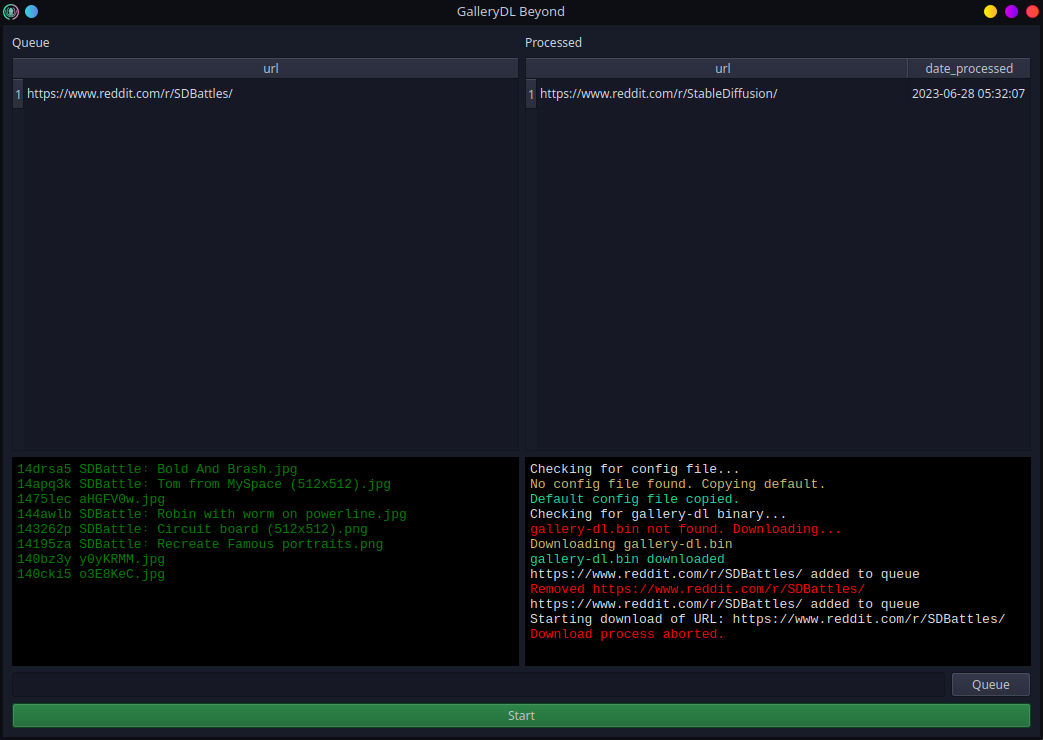Click the blue circle pin button in title bar
The width and height of the screenshot is (1043, 740).
[x=31, y=11]
